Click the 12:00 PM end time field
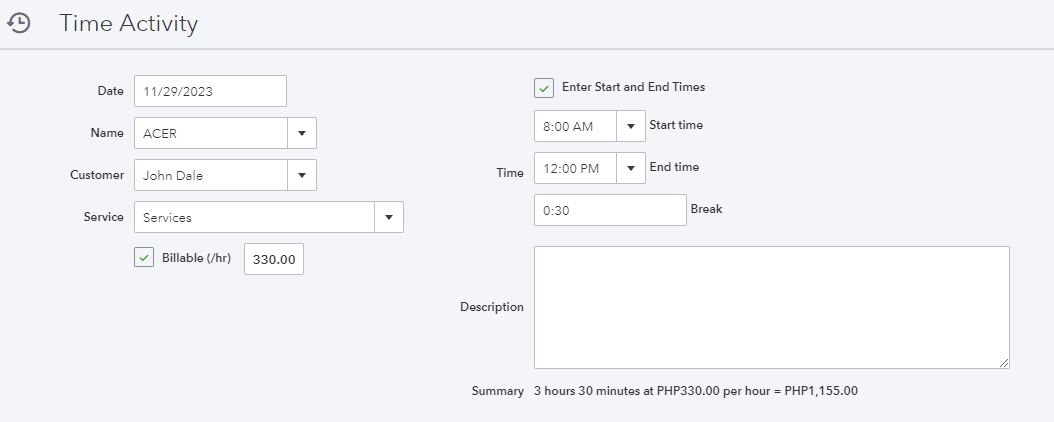The height and width of the screenshot is (422, 1054). 575,168
